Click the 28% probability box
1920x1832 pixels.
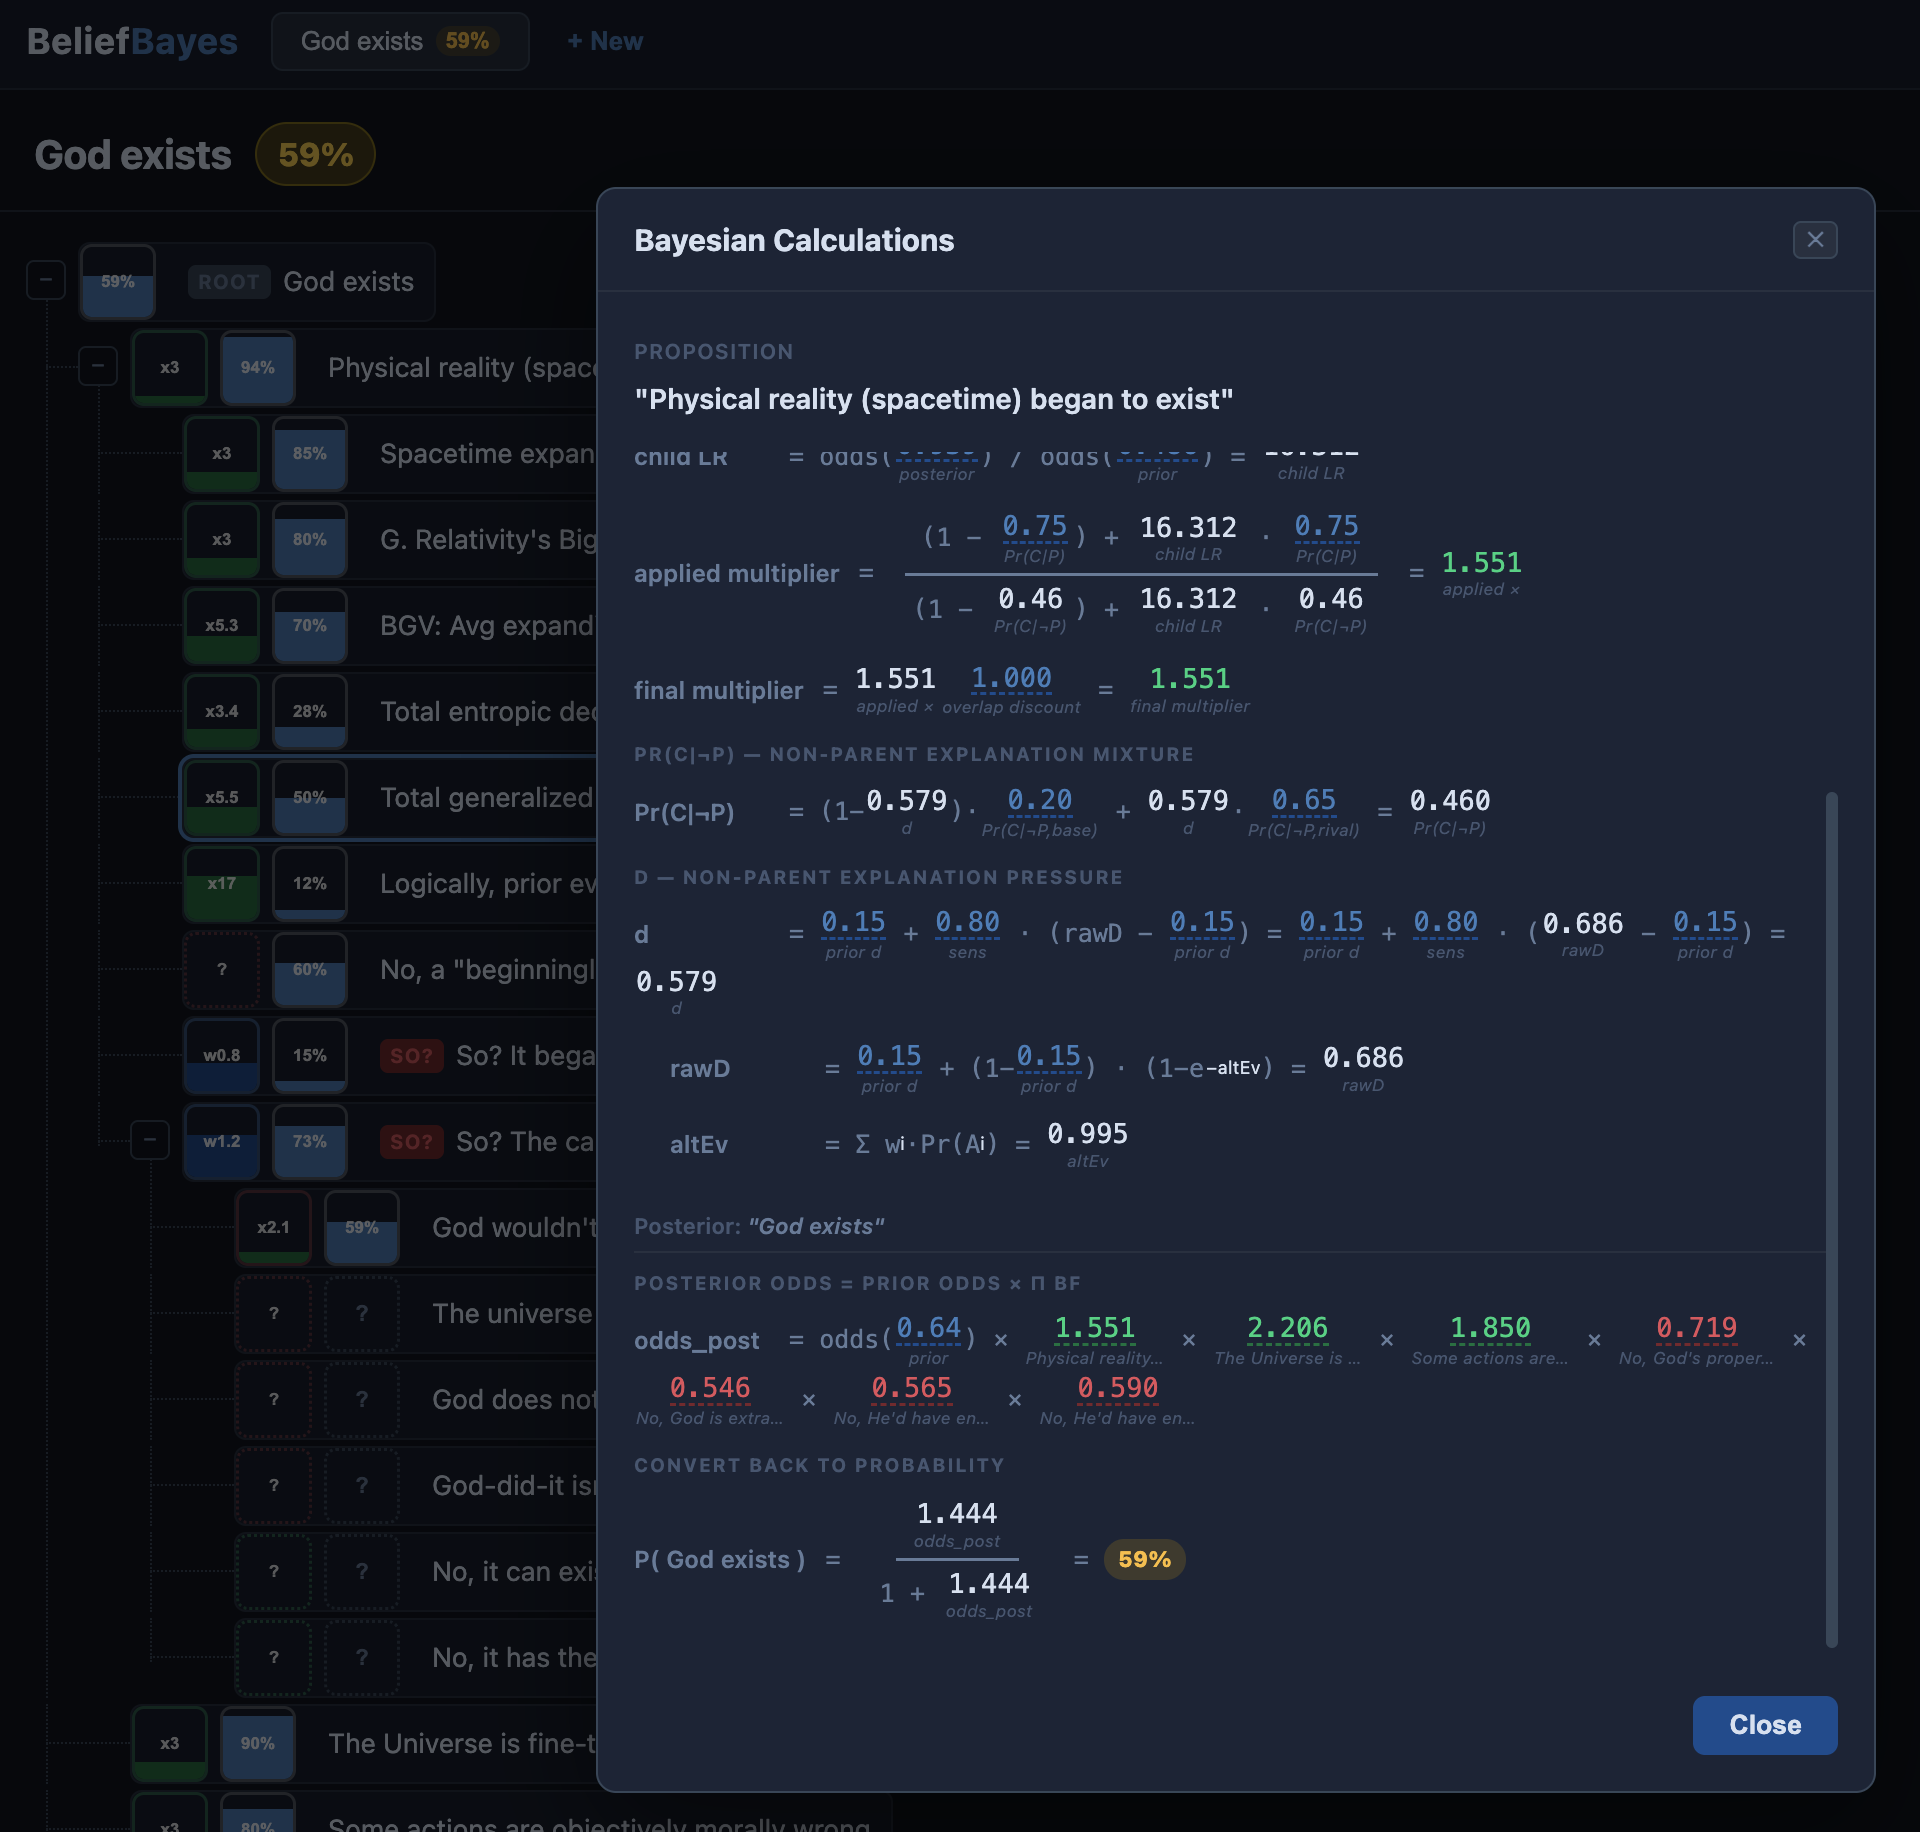pyautogui.click(x=310, y=712)
